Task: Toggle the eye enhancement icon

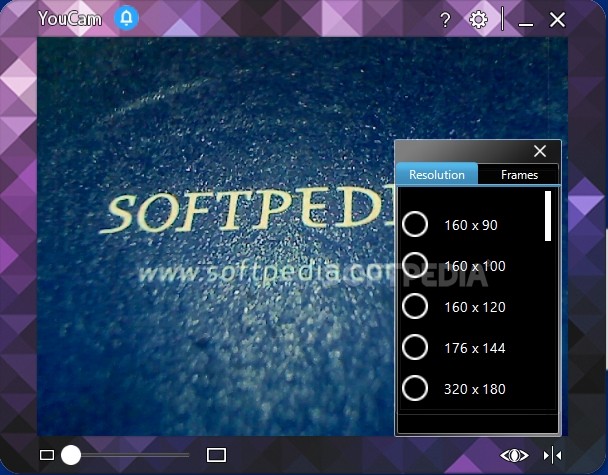Action: click(514, 455)
